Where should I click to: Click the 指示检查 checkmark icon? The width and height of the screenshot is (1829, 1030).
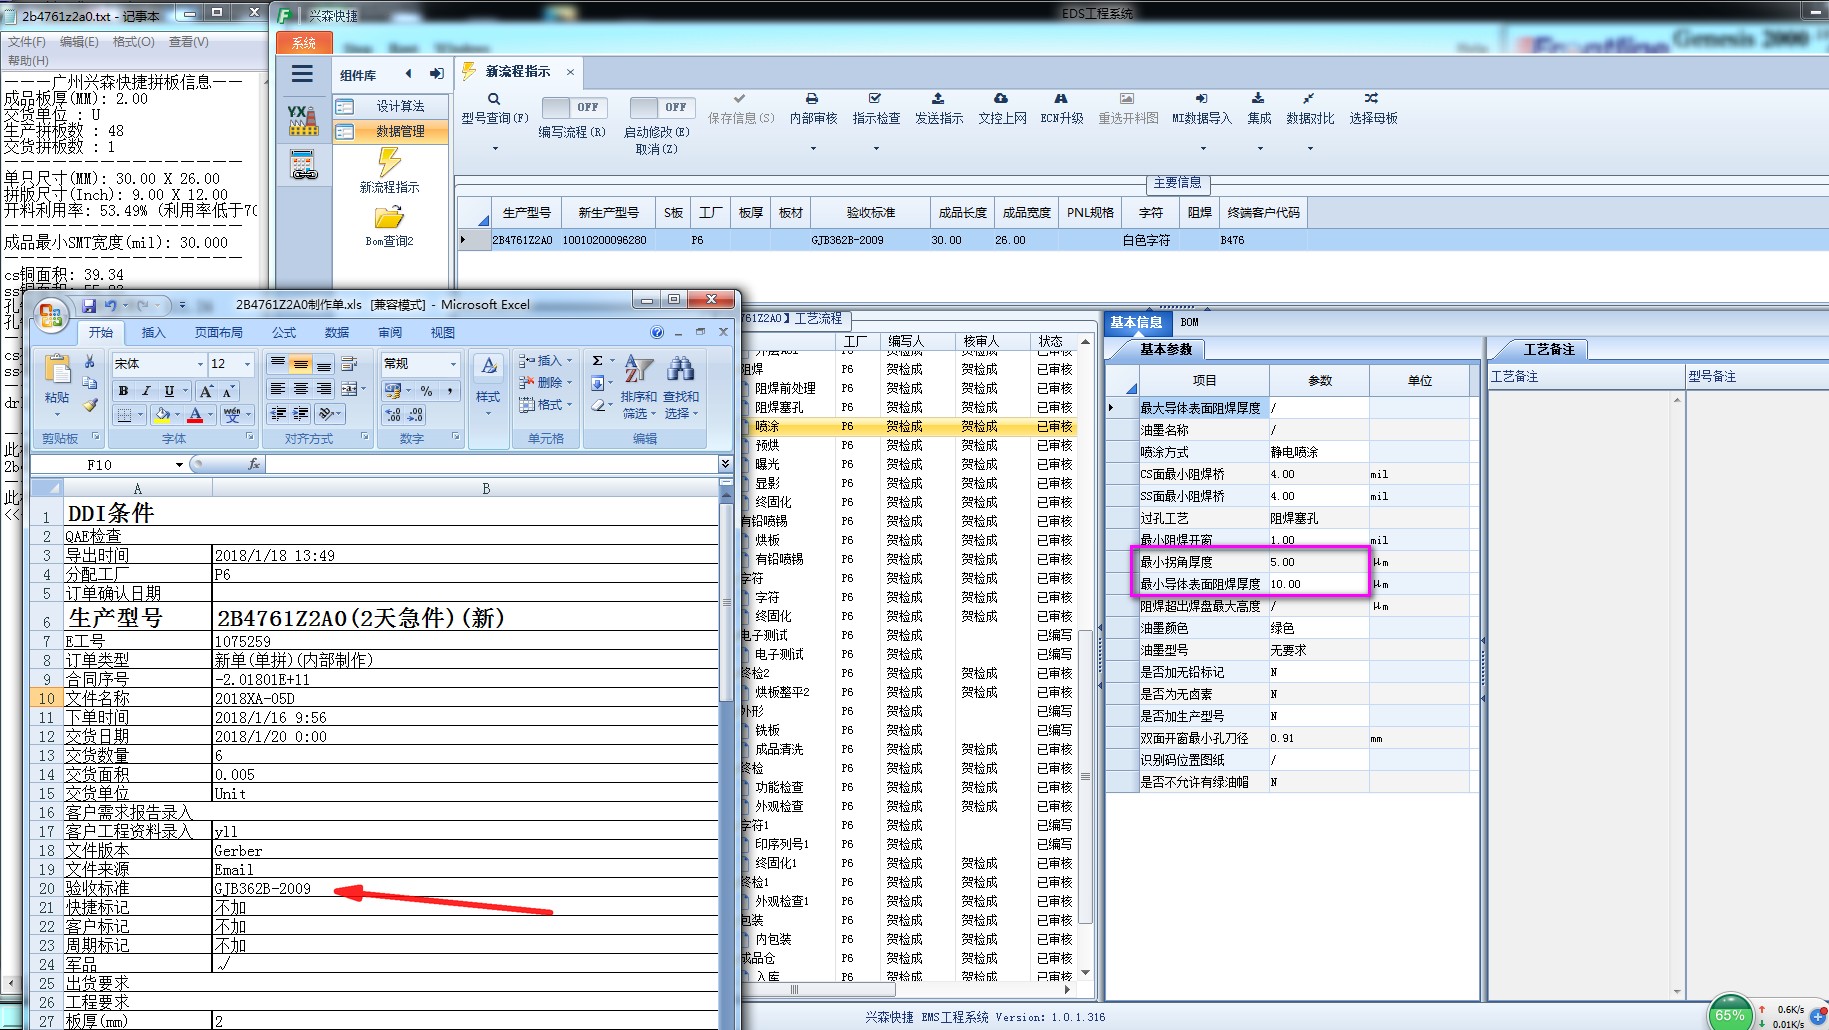coord(875,99)
